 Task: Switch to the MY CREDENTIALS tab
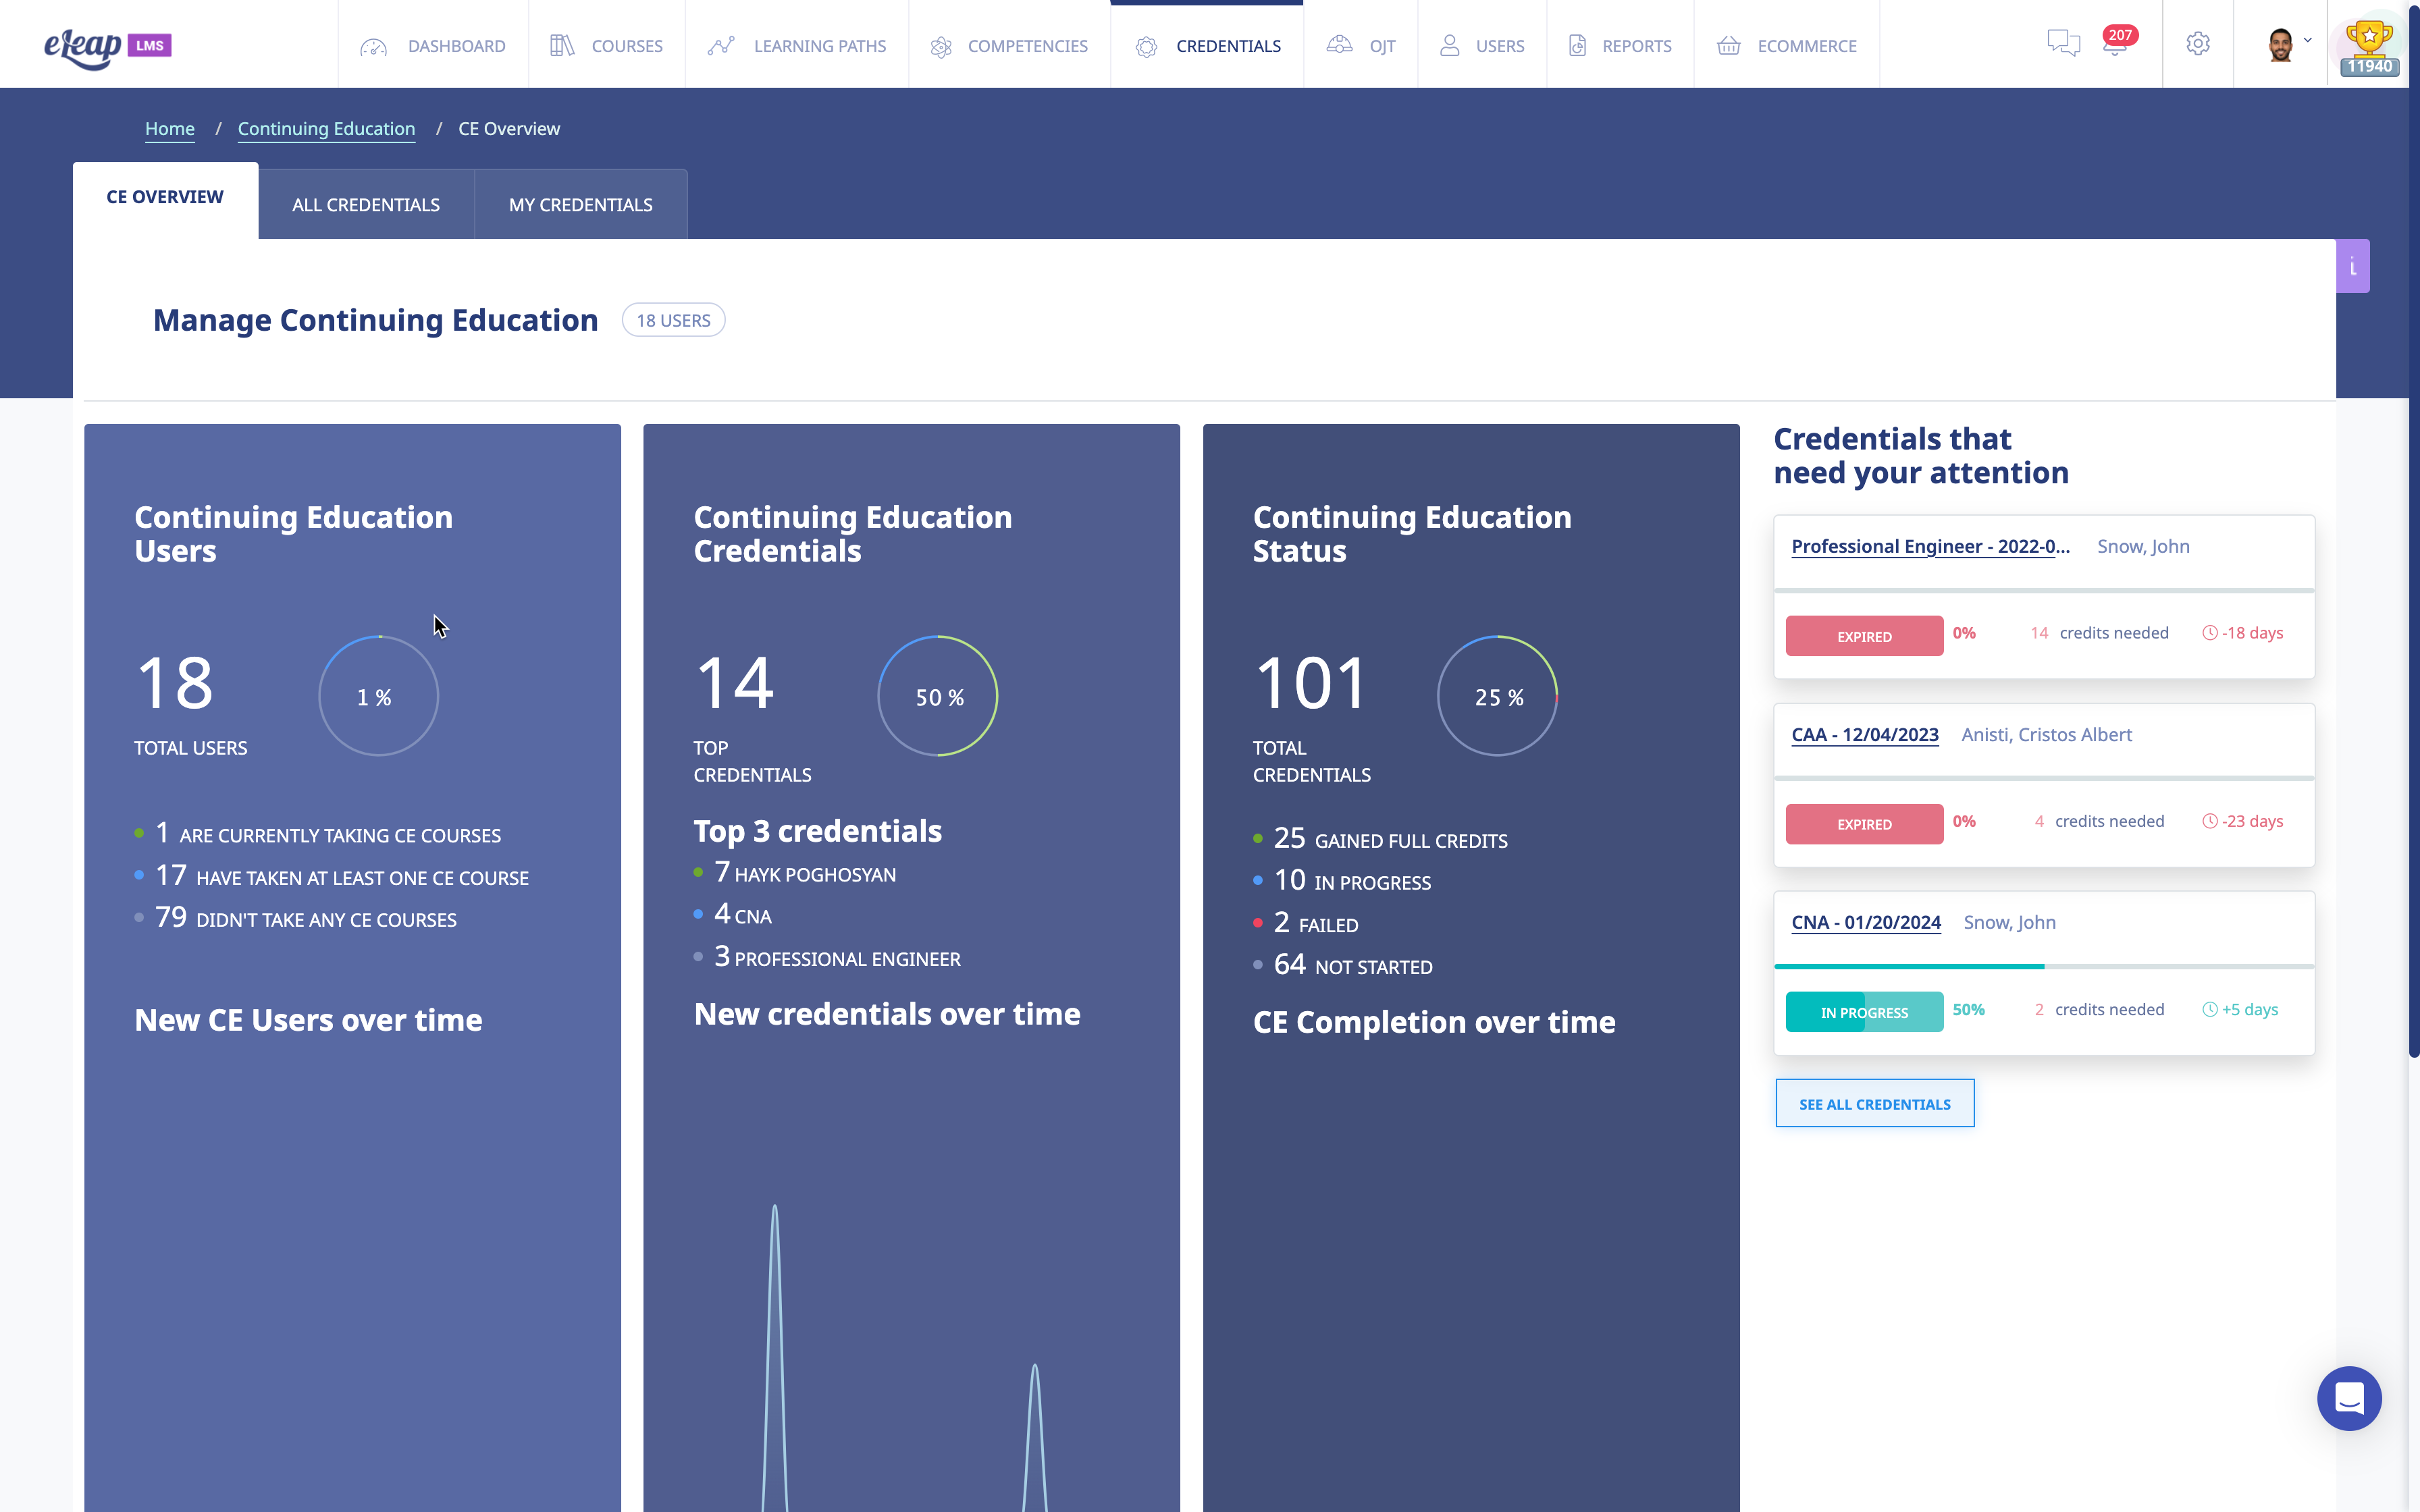coord(581,204)
